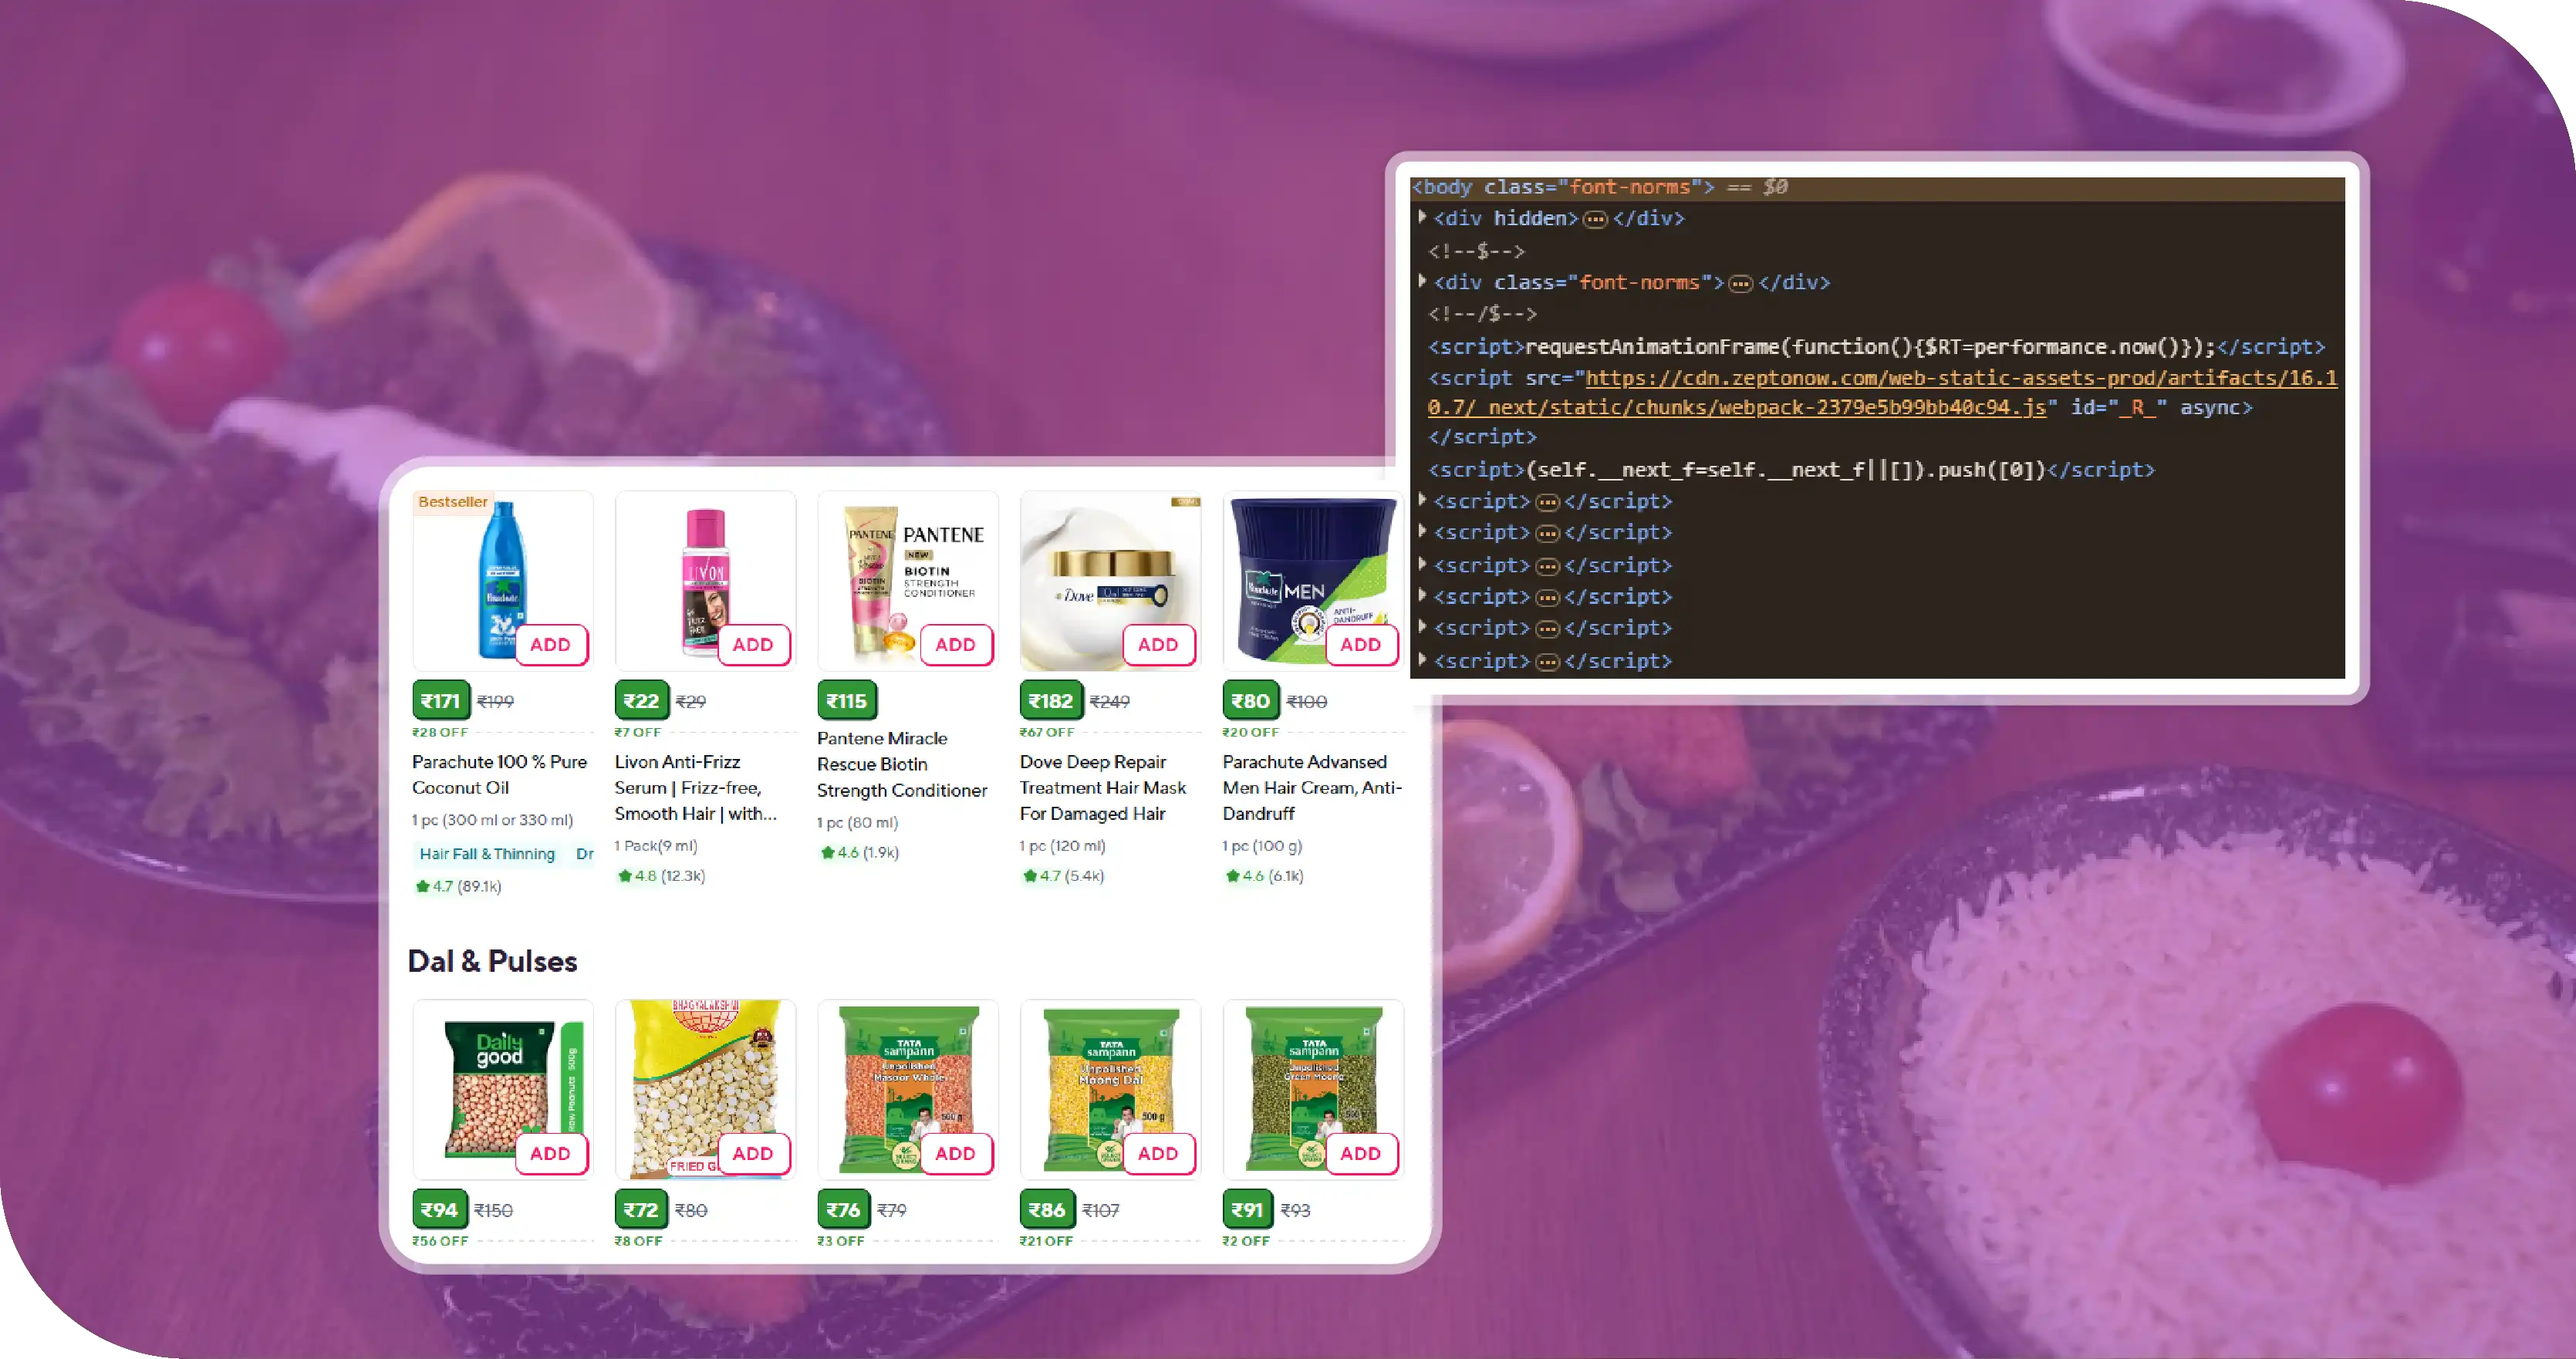Add Livon Anti-Frizz Serum to cart

click(x=753, y=645)
